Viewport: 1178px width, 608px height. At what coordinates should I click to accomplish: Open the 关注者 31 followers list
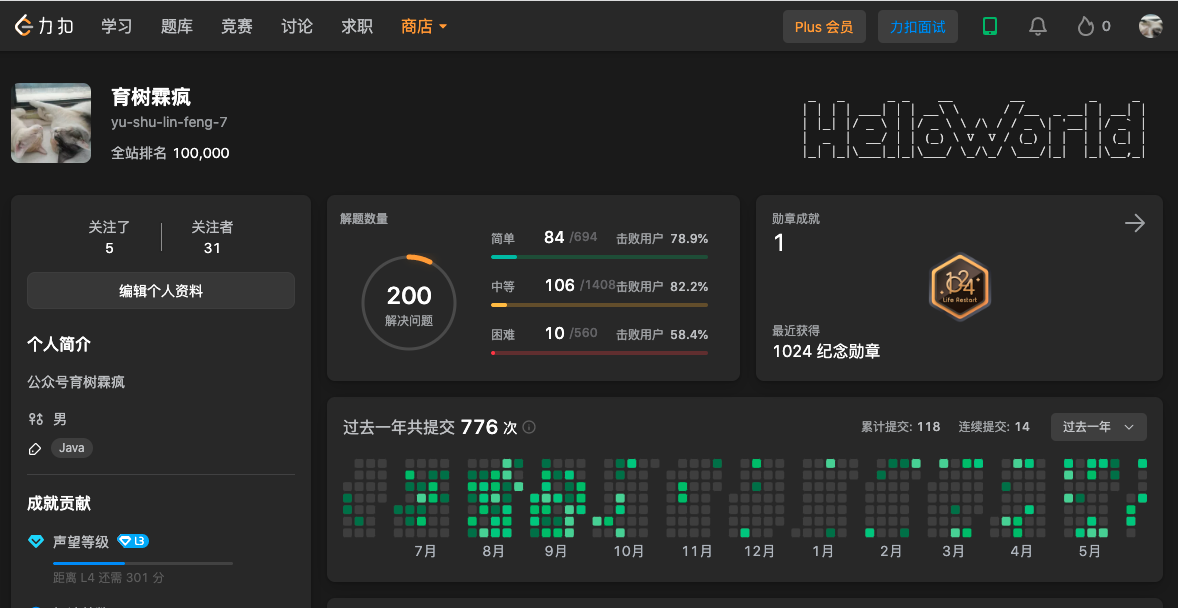(x=212, y=237)
